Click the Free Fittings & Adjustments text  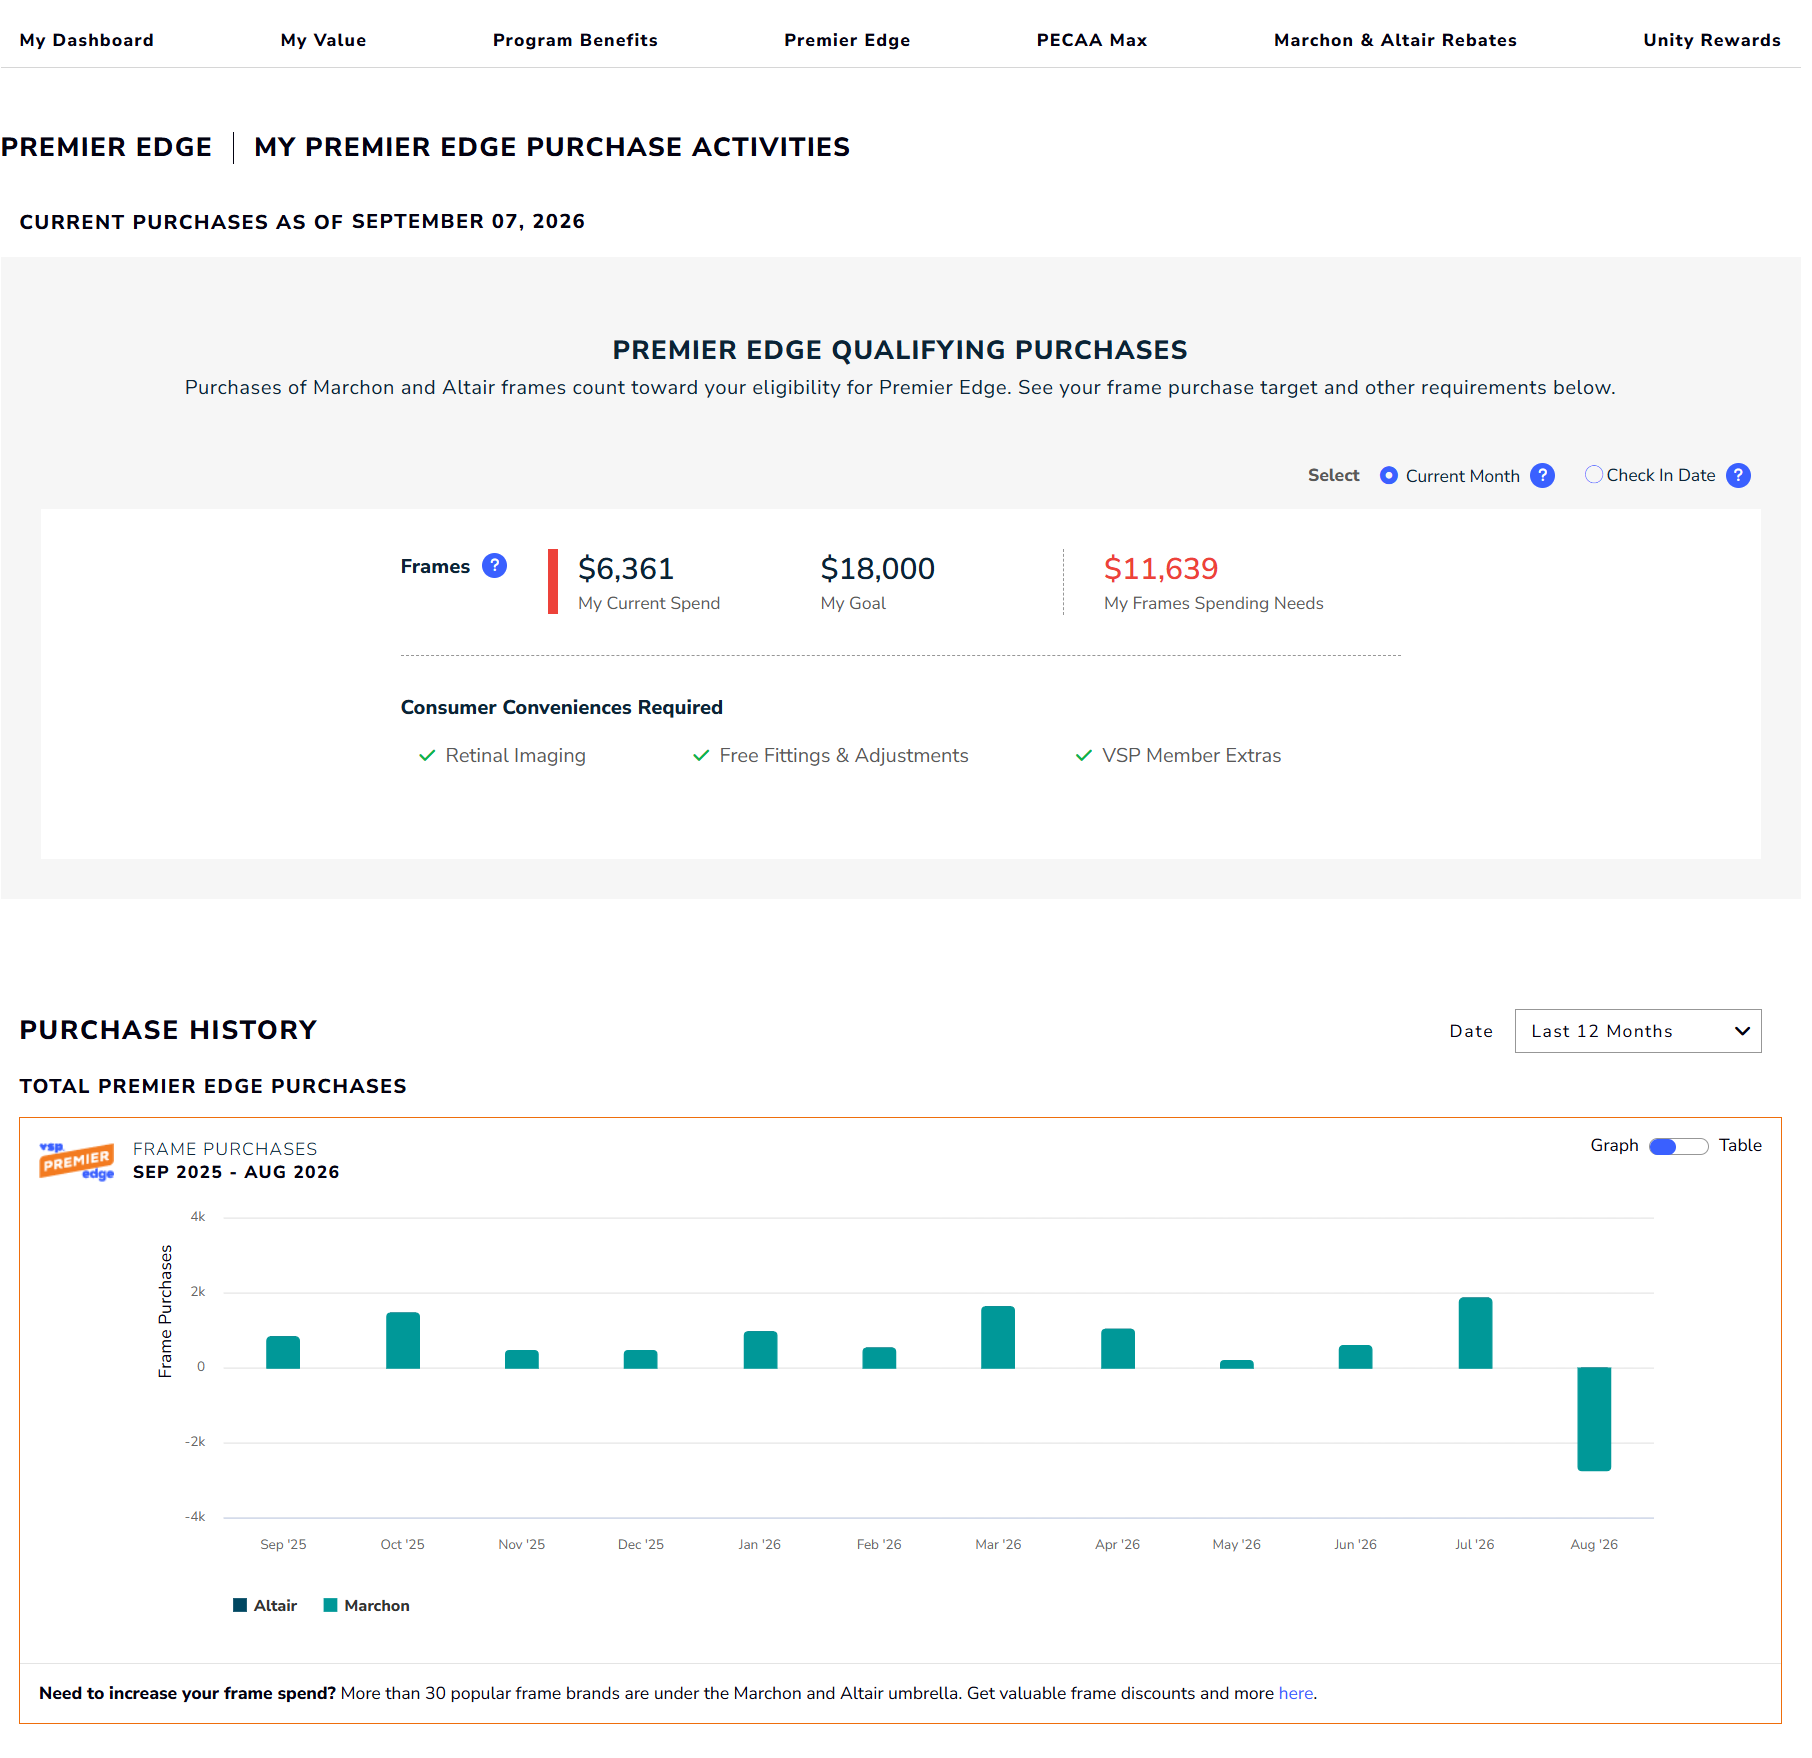[x=844, y=756]
